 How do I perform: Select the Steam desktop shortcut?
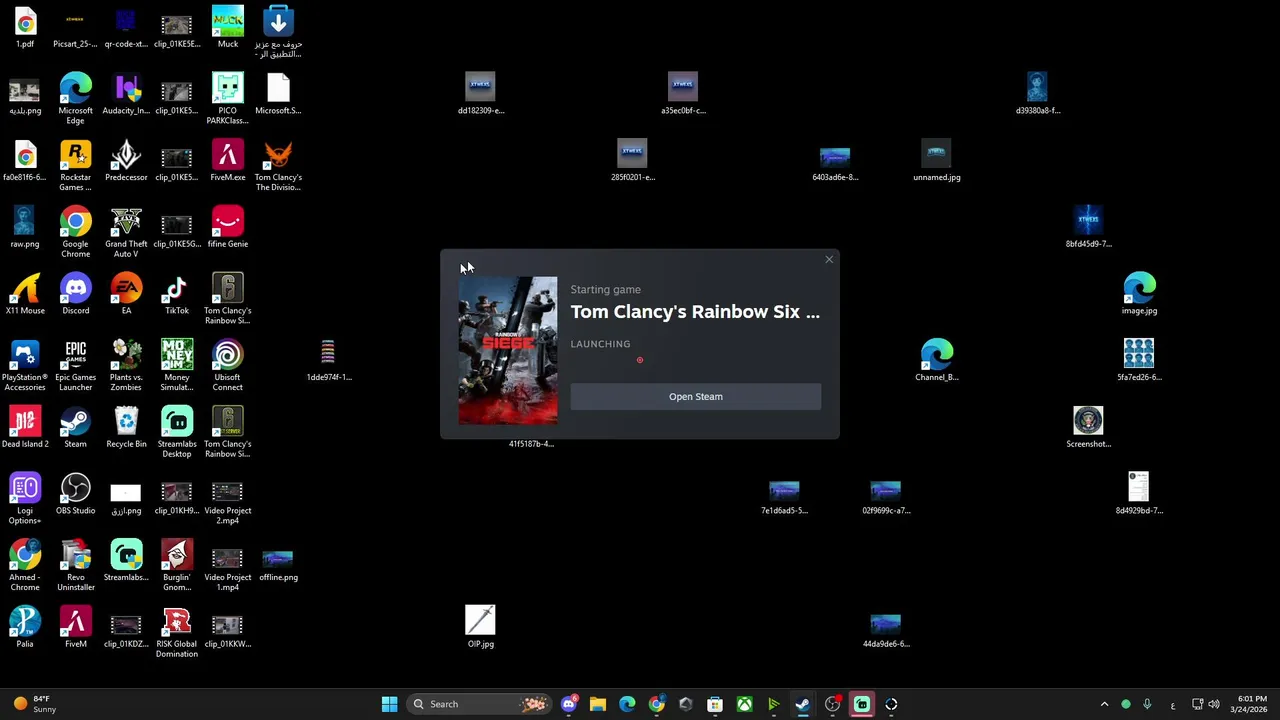75,428
